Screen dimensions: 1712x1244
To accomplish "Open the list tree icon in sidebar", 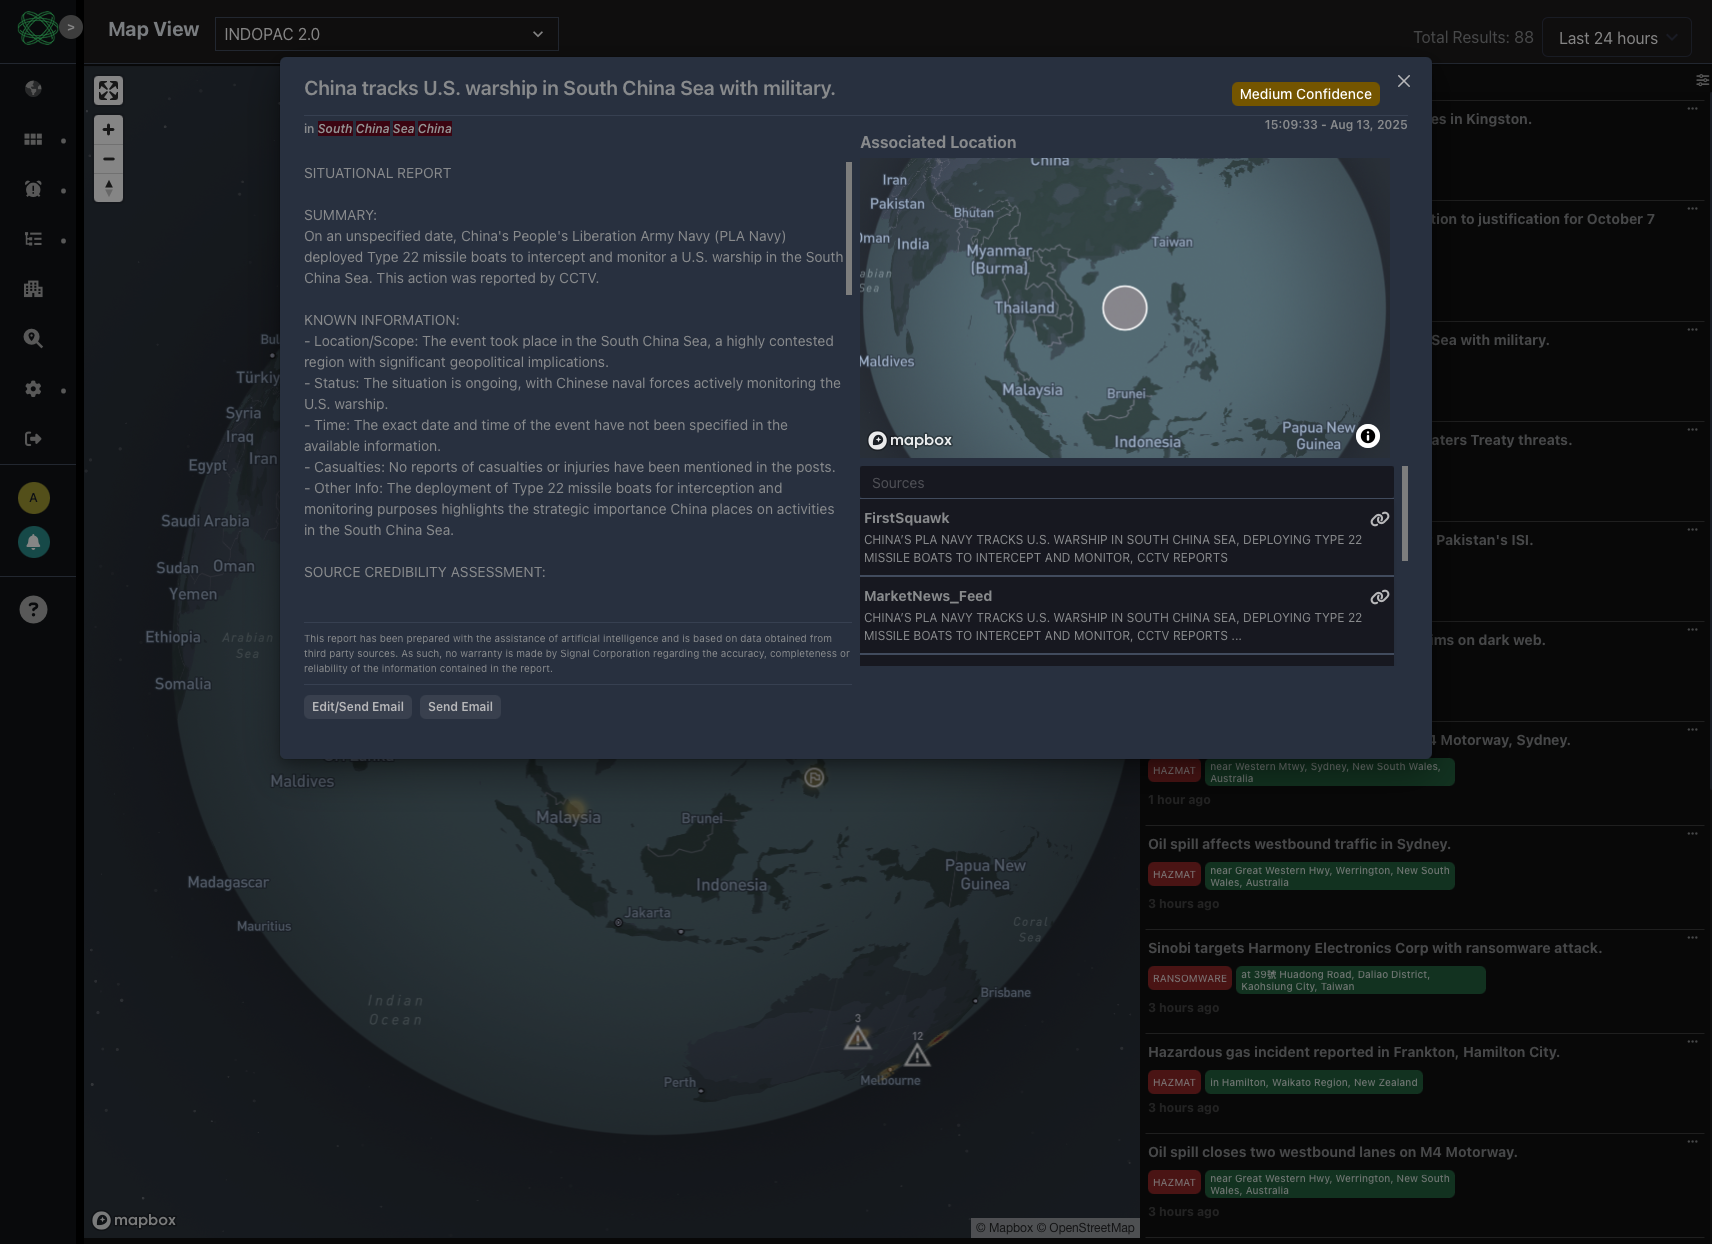I will tap(33, 239).
